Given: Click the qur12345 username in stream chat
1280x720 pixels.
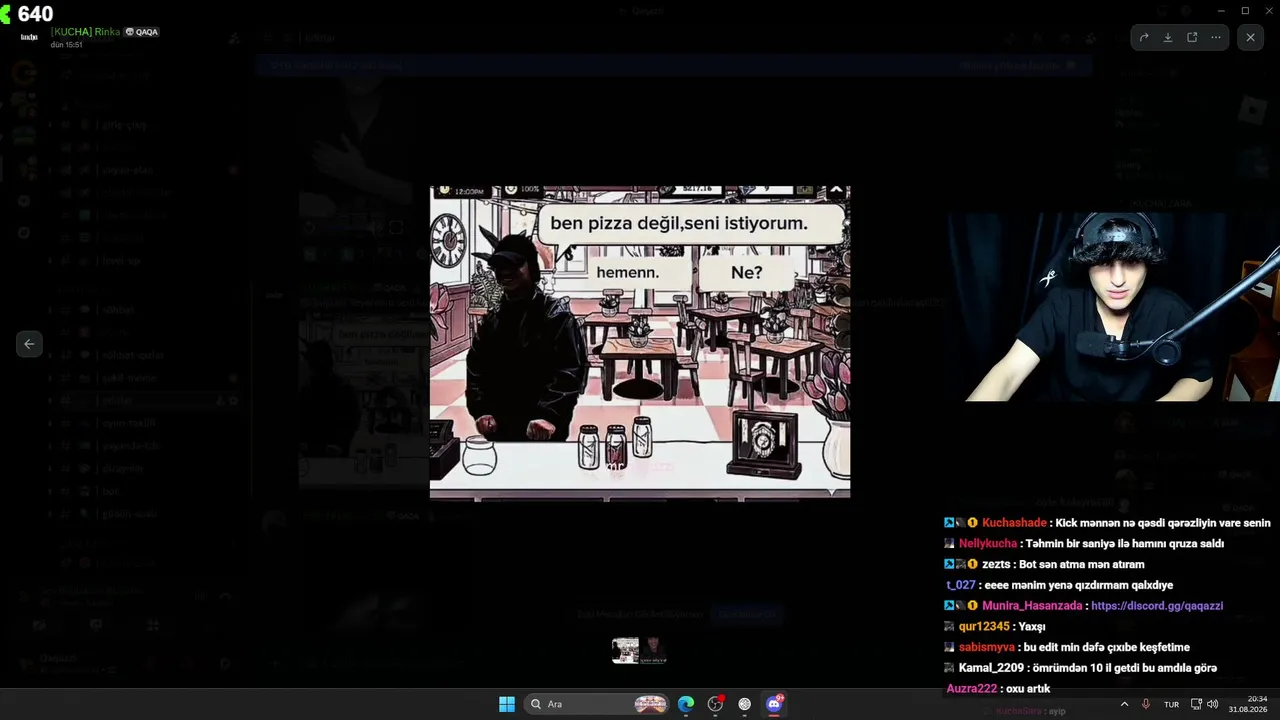Looking at the screenshot, I should [x=984, y=627].
